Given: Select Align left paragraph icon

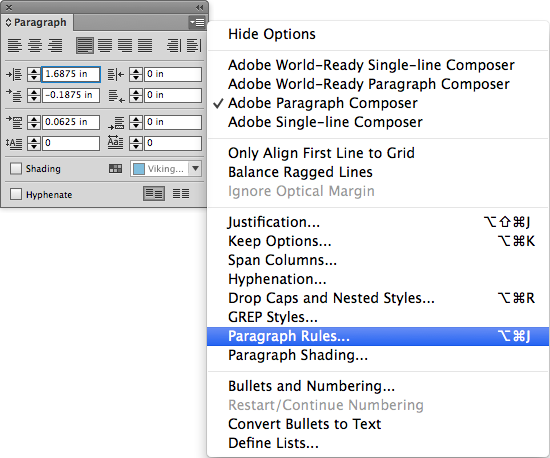Looking at the screenshot, I should tap(15, 46).
